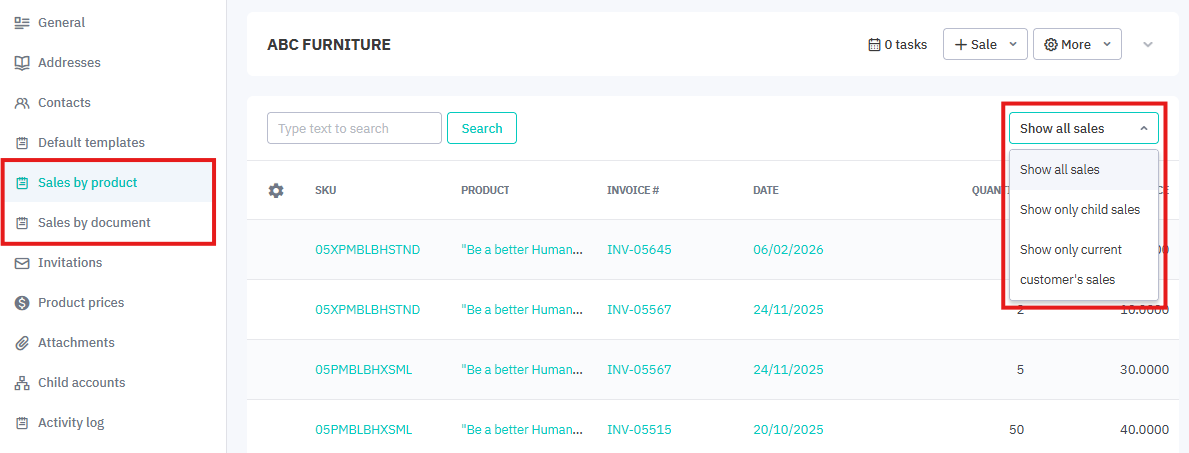Click the Invitations envelope icon
1189x453 pixels.
click(22, 263)
